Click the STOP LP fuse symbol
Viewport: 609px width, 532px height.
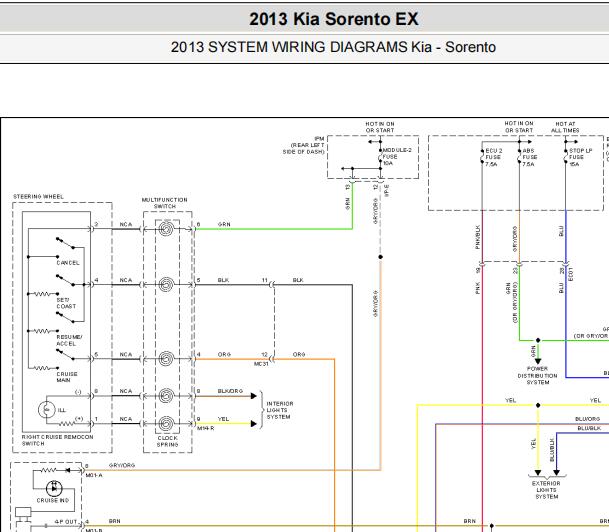click(x=566, y=156)
